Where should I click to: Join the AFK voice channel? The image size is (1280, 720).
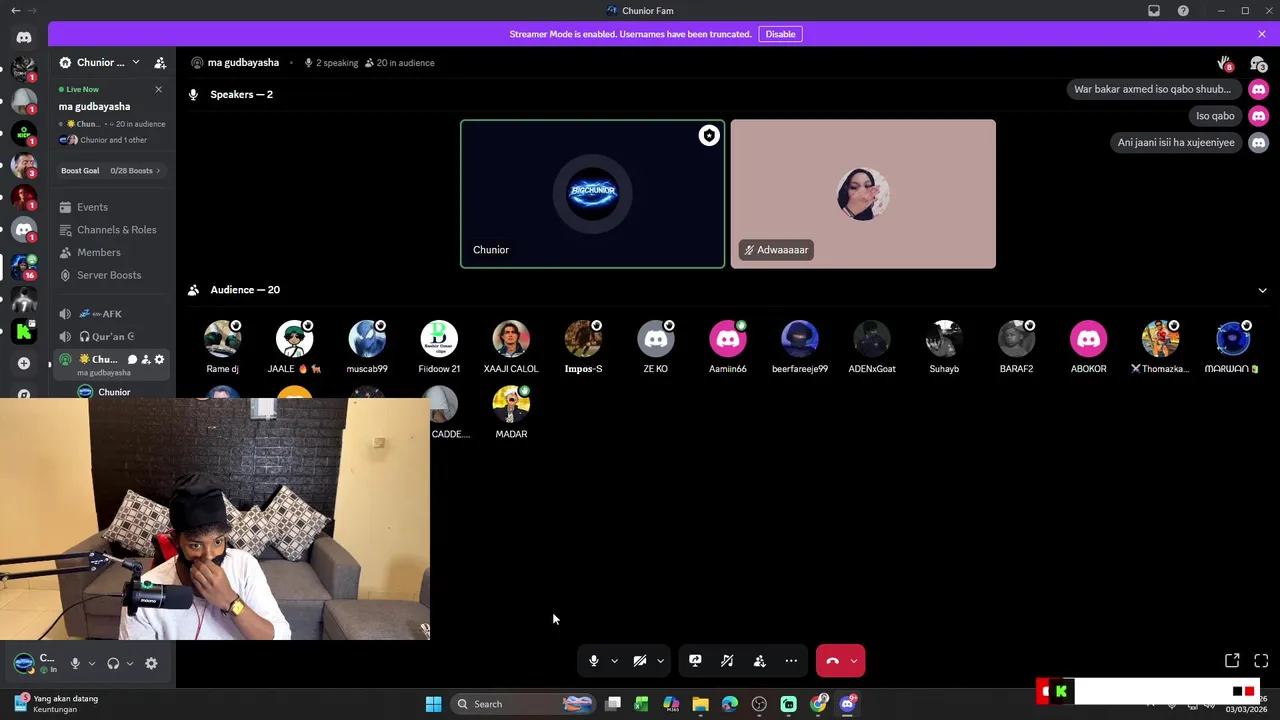pos(112,314)
